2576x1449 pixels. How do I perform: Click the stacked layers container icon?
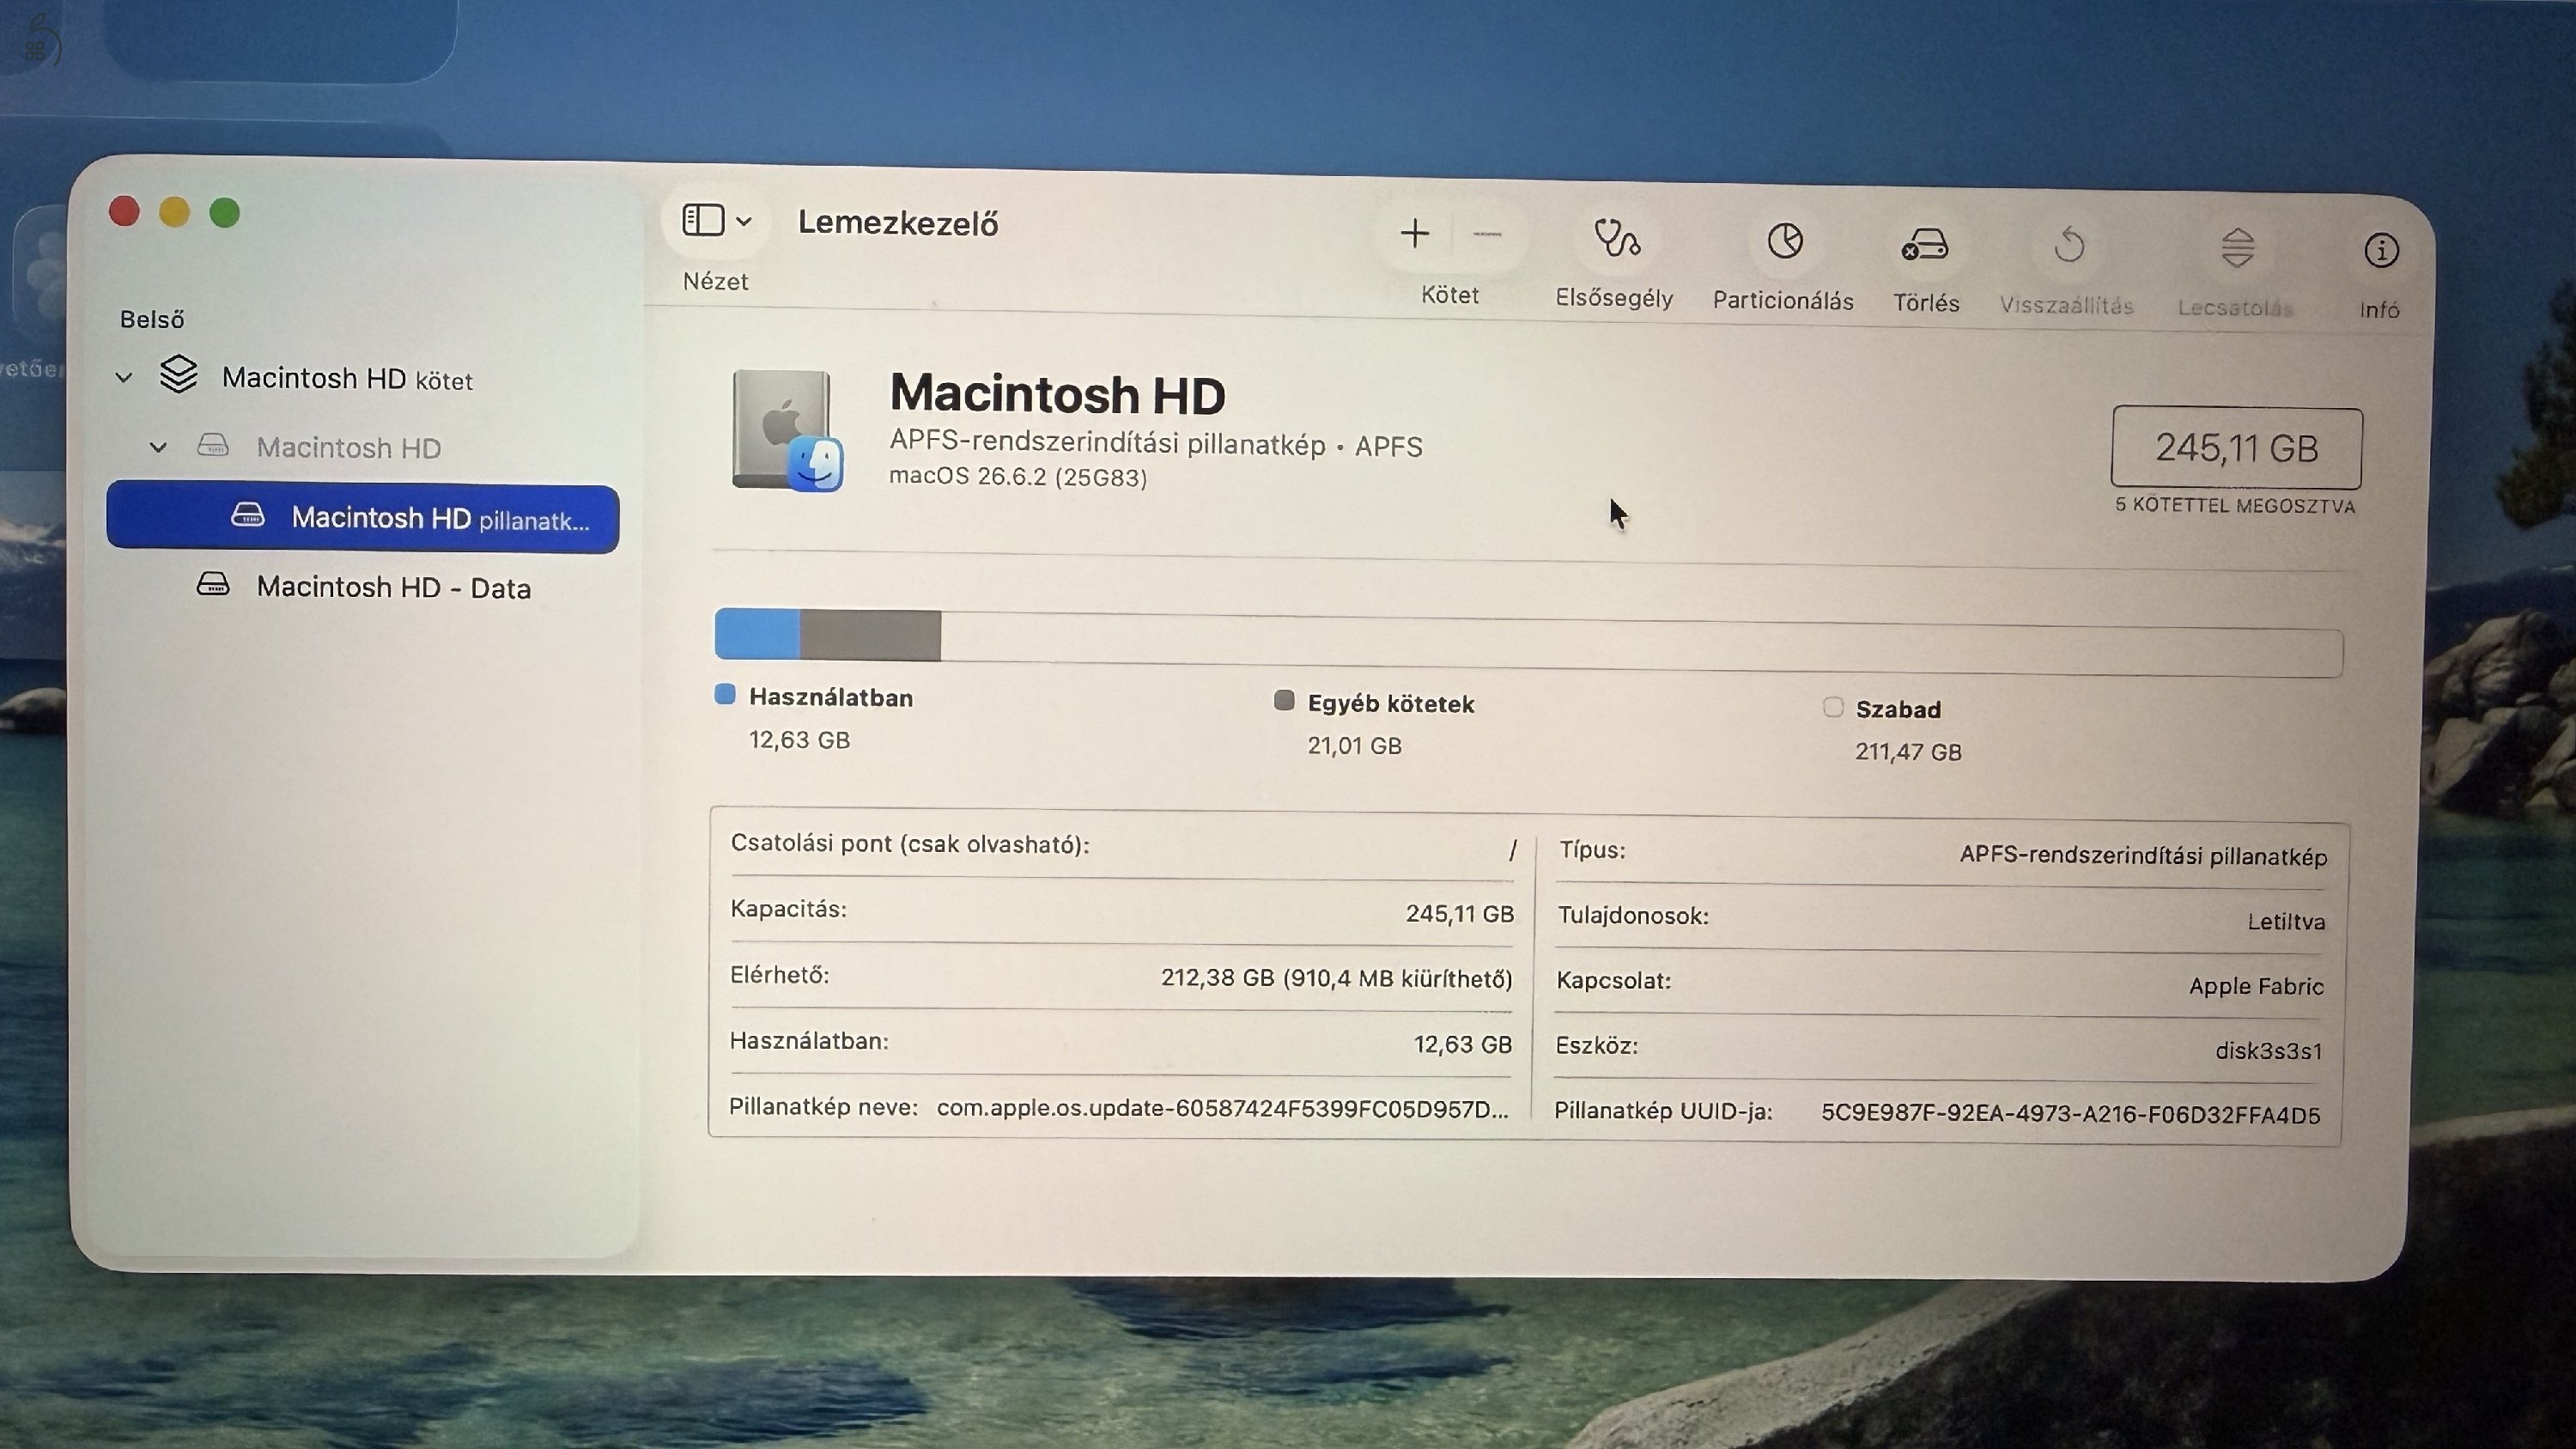[178, 375]
